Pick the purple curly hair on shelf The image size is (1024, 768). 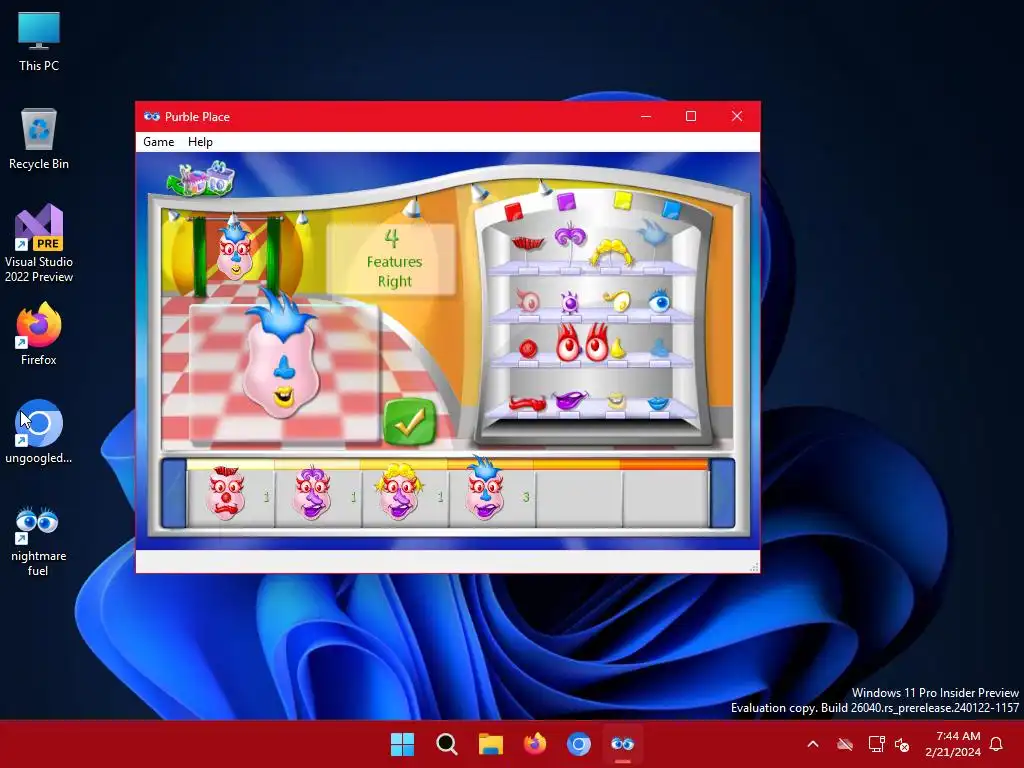pyautogui.click(x=570, y=236)
